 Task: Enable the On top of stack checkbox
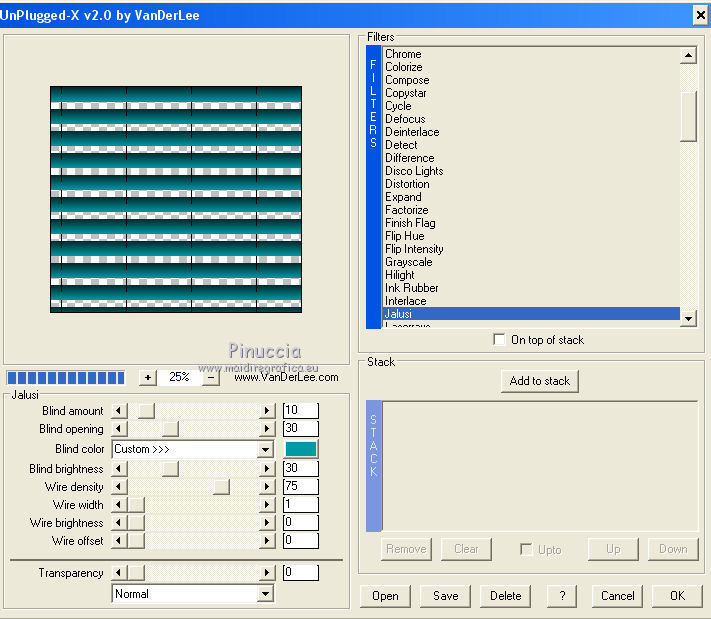500,340
